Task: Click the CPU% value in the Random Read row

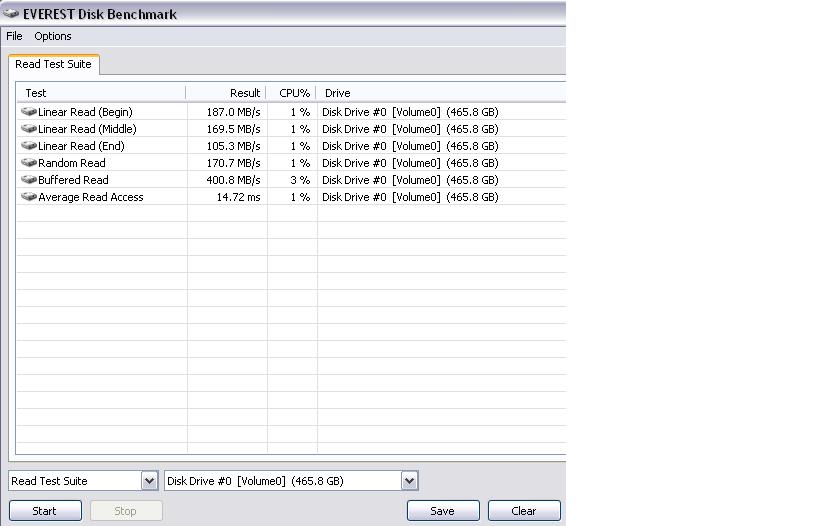Action: 300,162
